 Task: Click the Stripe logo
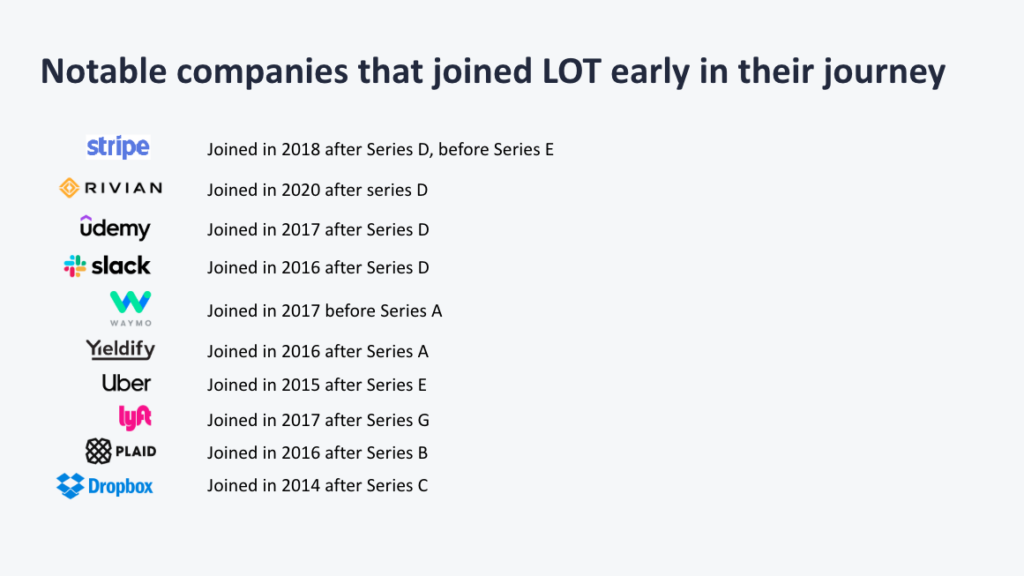(118, 147)
